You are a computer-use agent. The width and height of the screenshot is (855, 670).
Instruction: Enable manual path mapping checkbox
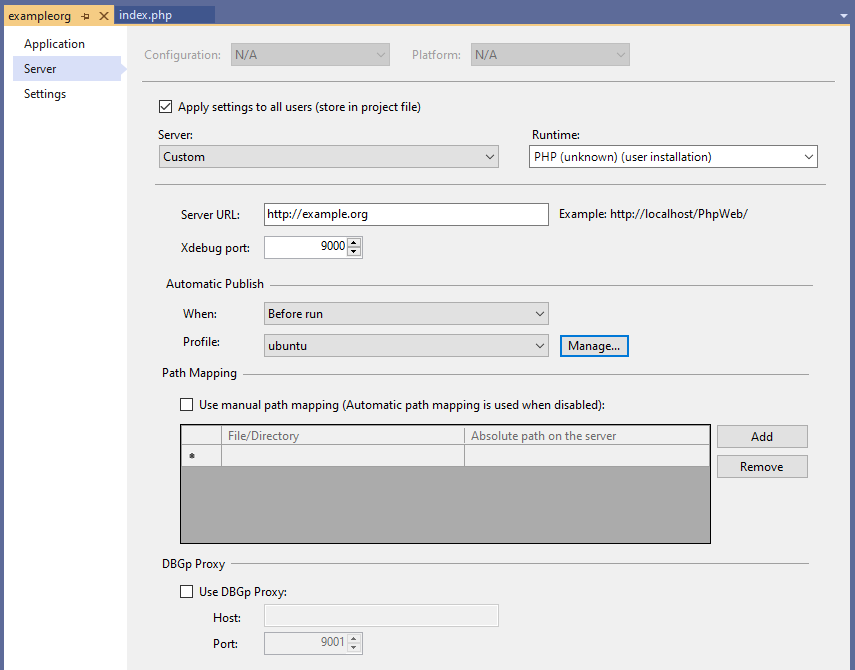coord(186,405)
